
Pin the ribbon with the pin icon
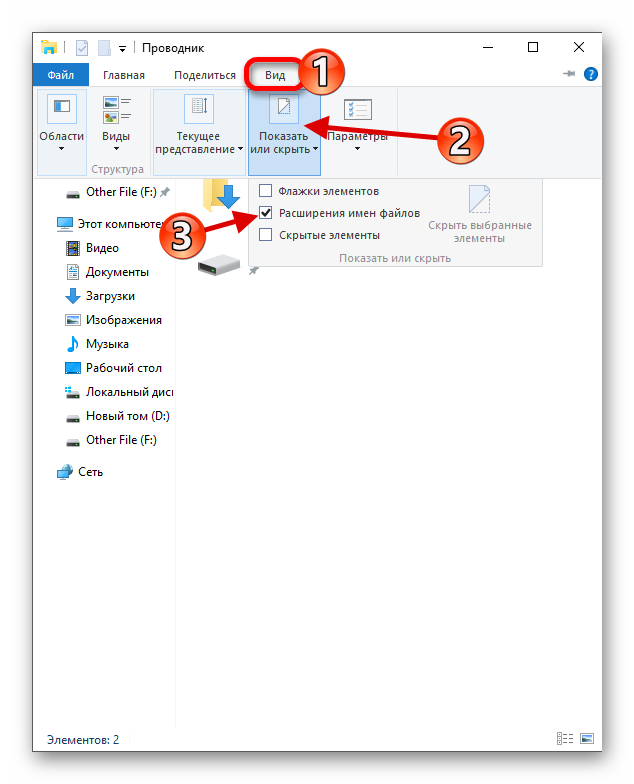click(569, 74)
